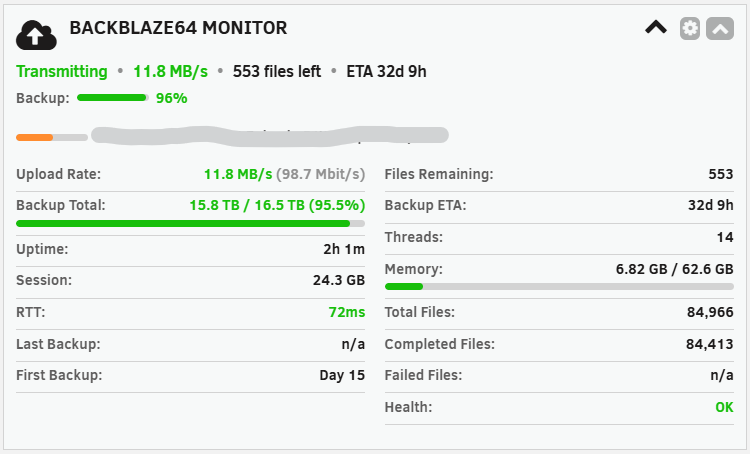Image resolution: width=750 pixels, height=454 pixels.
Task: Click the 96% backup percentage
Action: (x=172, y=98)
